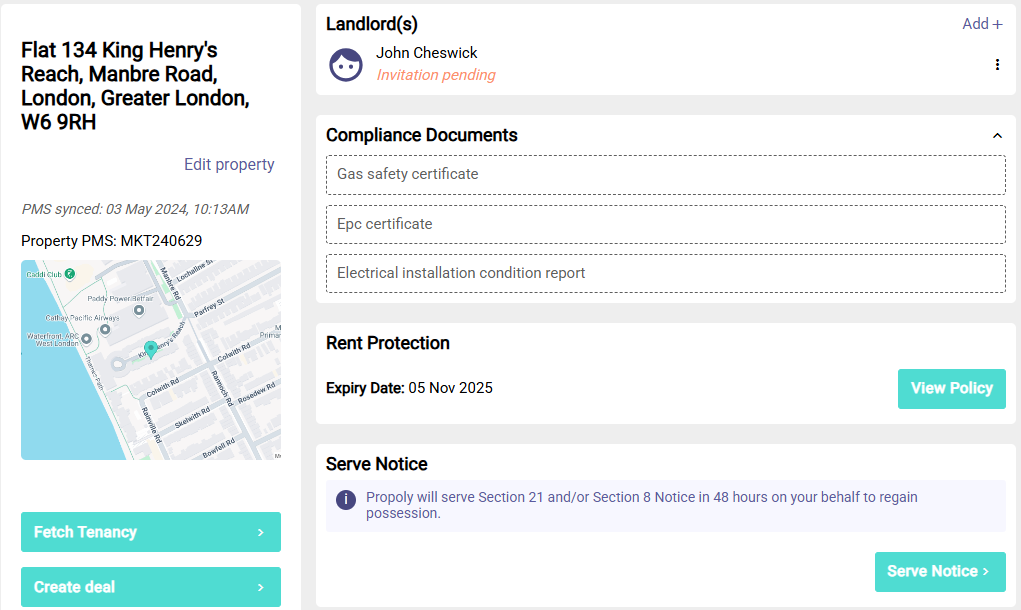Select the Waterfront ARC West London marker
The image size is (1021, 610).
click(x=87, y=339)
